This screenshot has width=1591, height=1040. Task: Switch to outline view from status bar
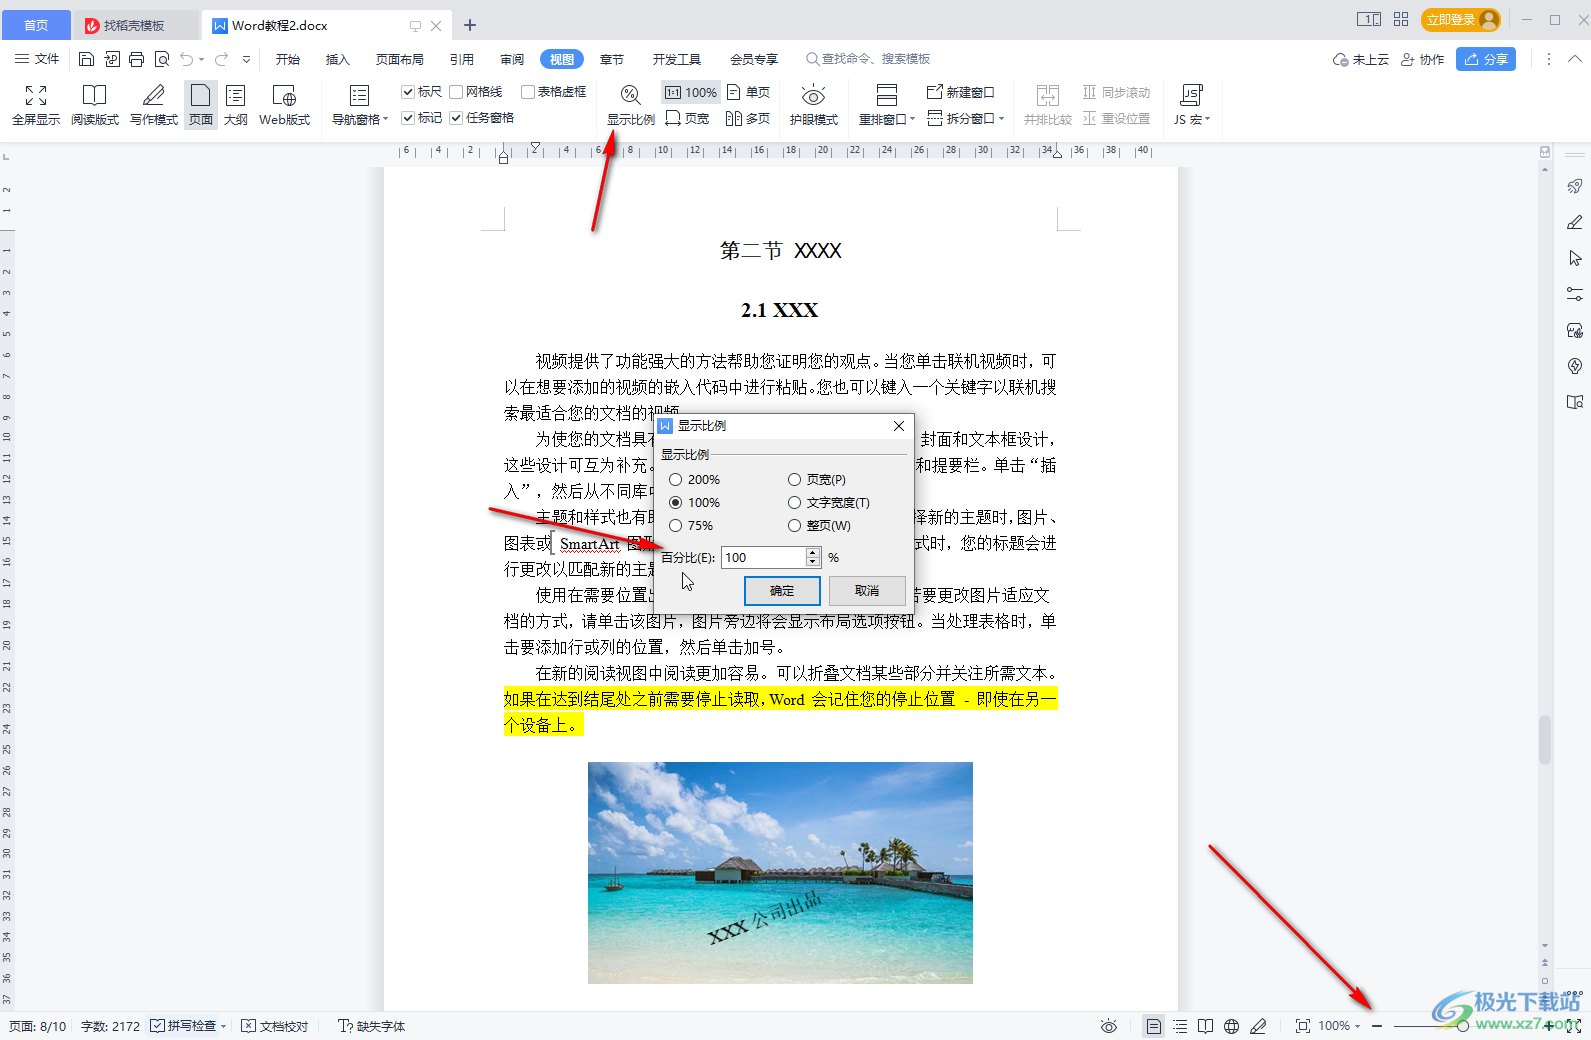point(1180,1026)
